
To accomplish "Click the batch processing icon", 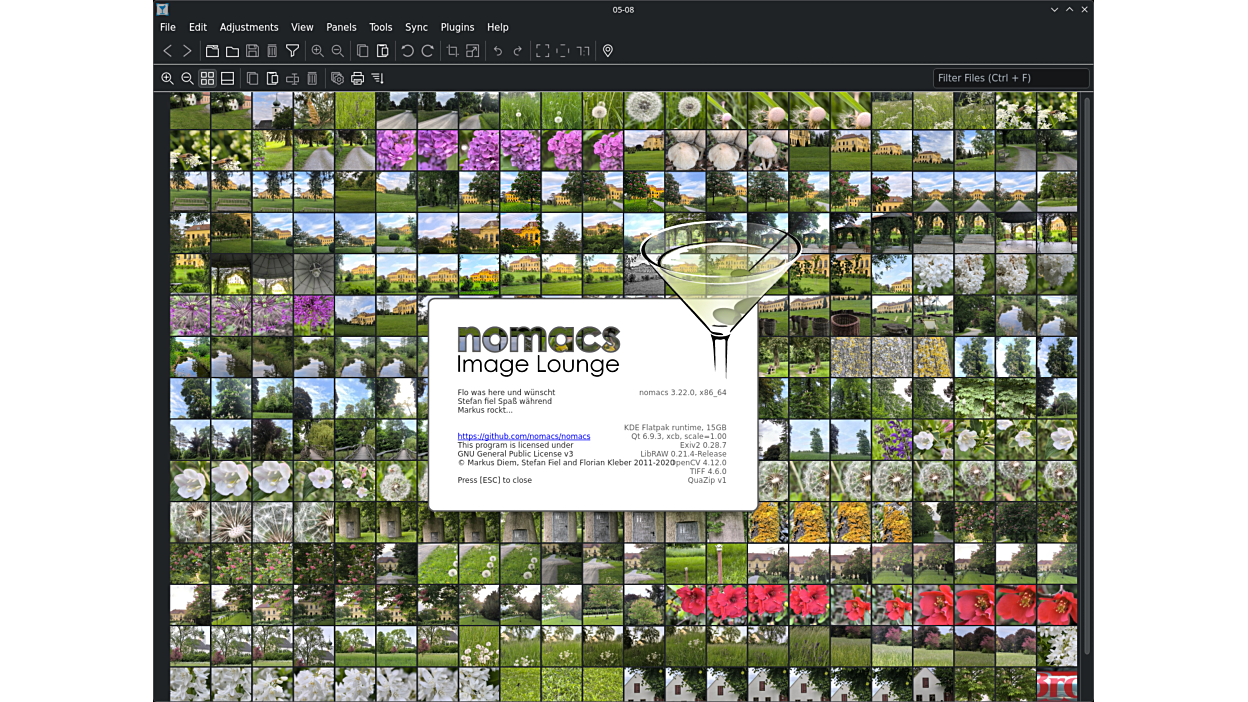I will click(337, 78).
